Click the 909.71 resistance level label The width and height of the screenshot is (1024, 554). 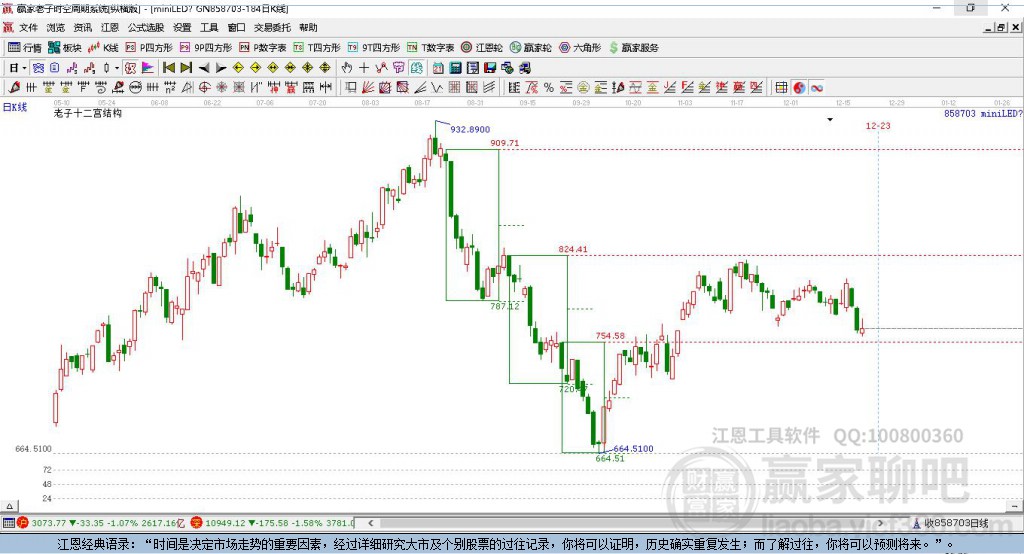pos(504,143)
